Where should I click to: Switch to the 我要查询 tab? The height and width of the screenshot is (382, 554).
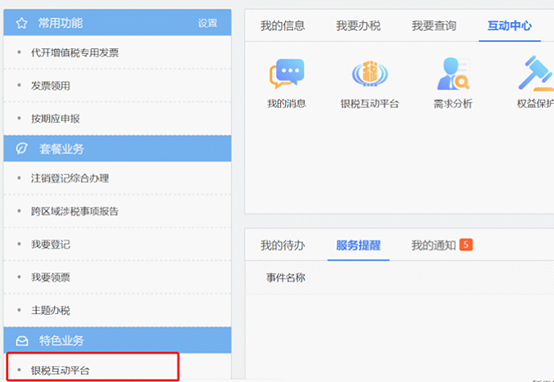point(434,26)
